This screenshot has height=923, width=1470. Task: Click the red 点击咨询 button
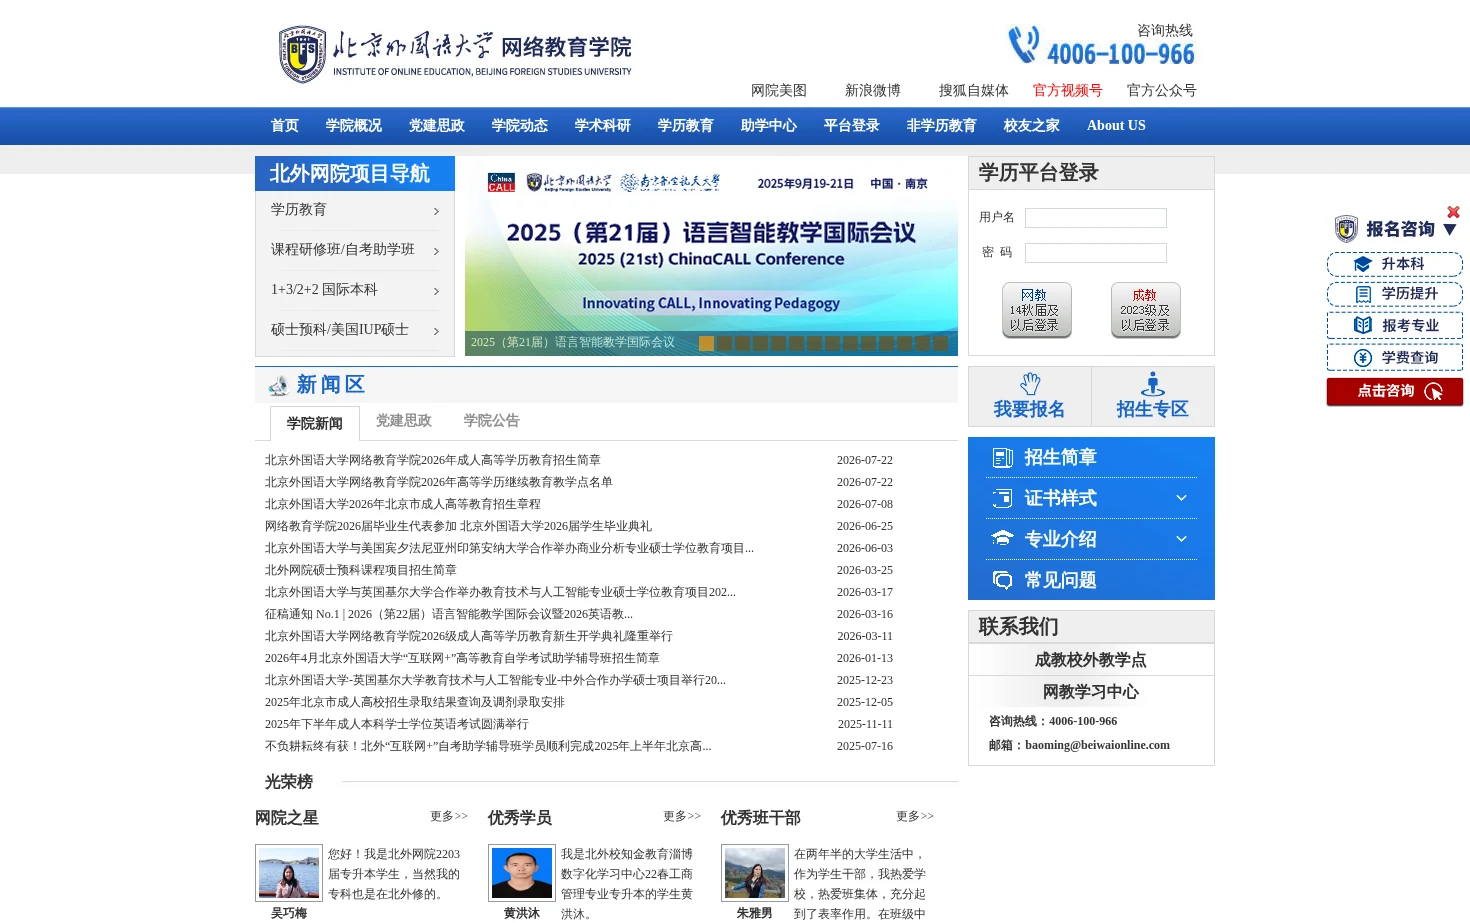(1395, 392)
